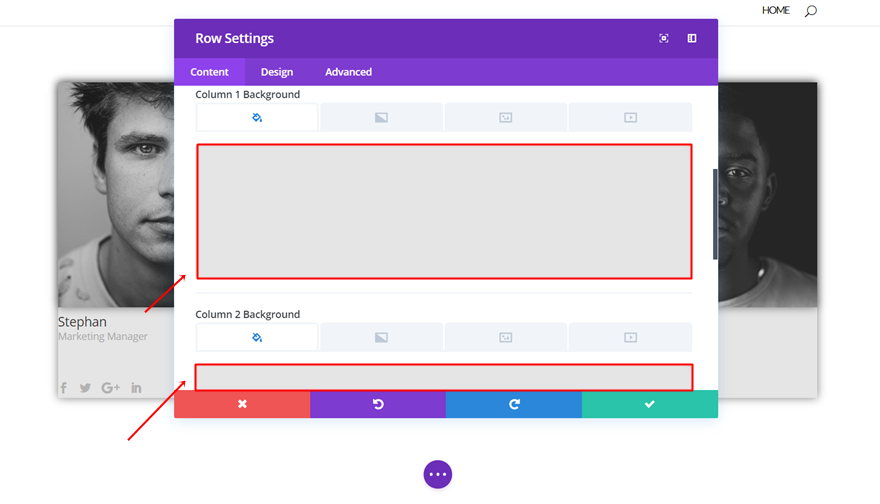
Task: Click the purple three-dots builder button
Action: pyautogui.click(x=438, y=474)
